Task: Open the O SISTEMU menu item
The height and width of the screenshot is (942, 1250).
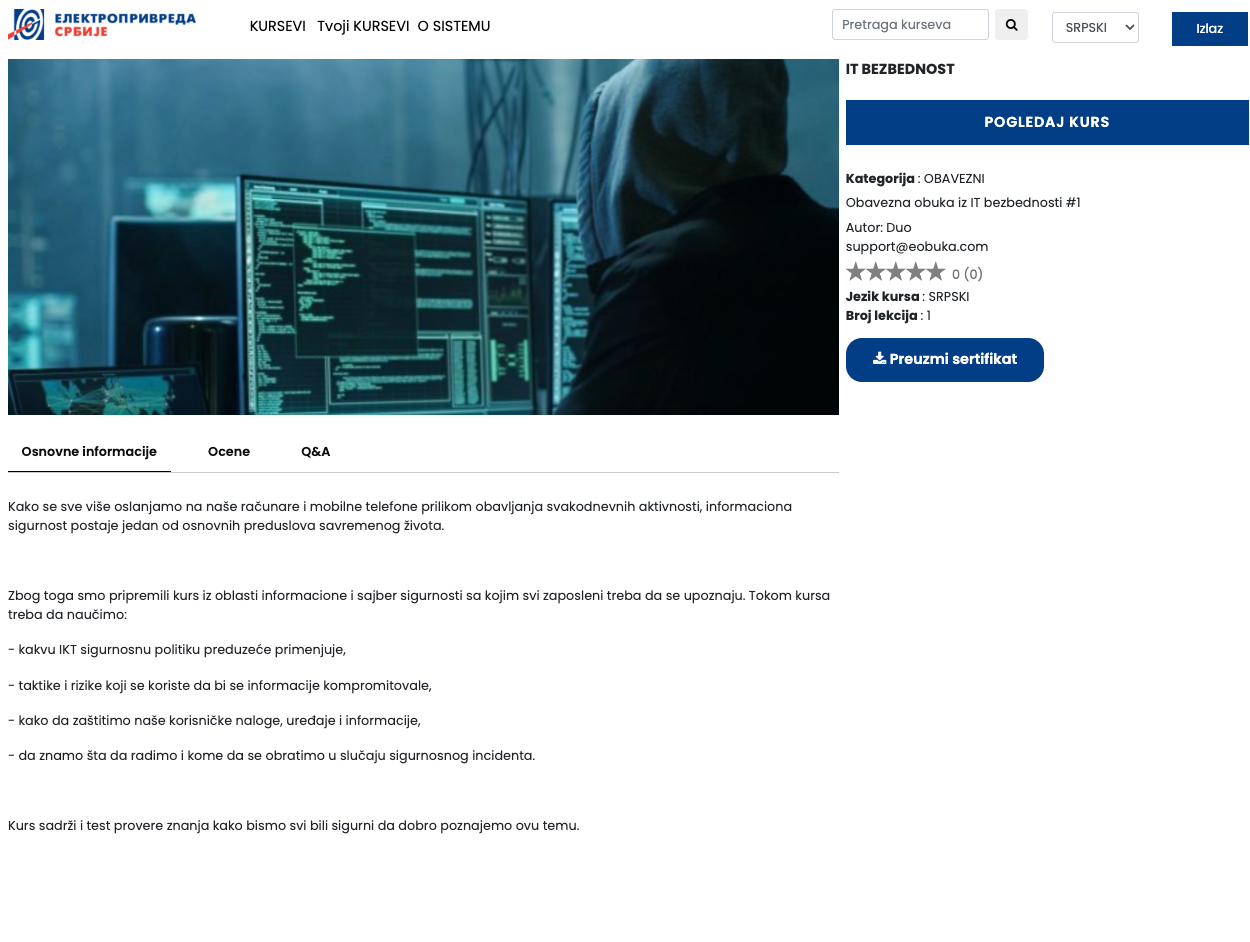Action: (454, 27)
